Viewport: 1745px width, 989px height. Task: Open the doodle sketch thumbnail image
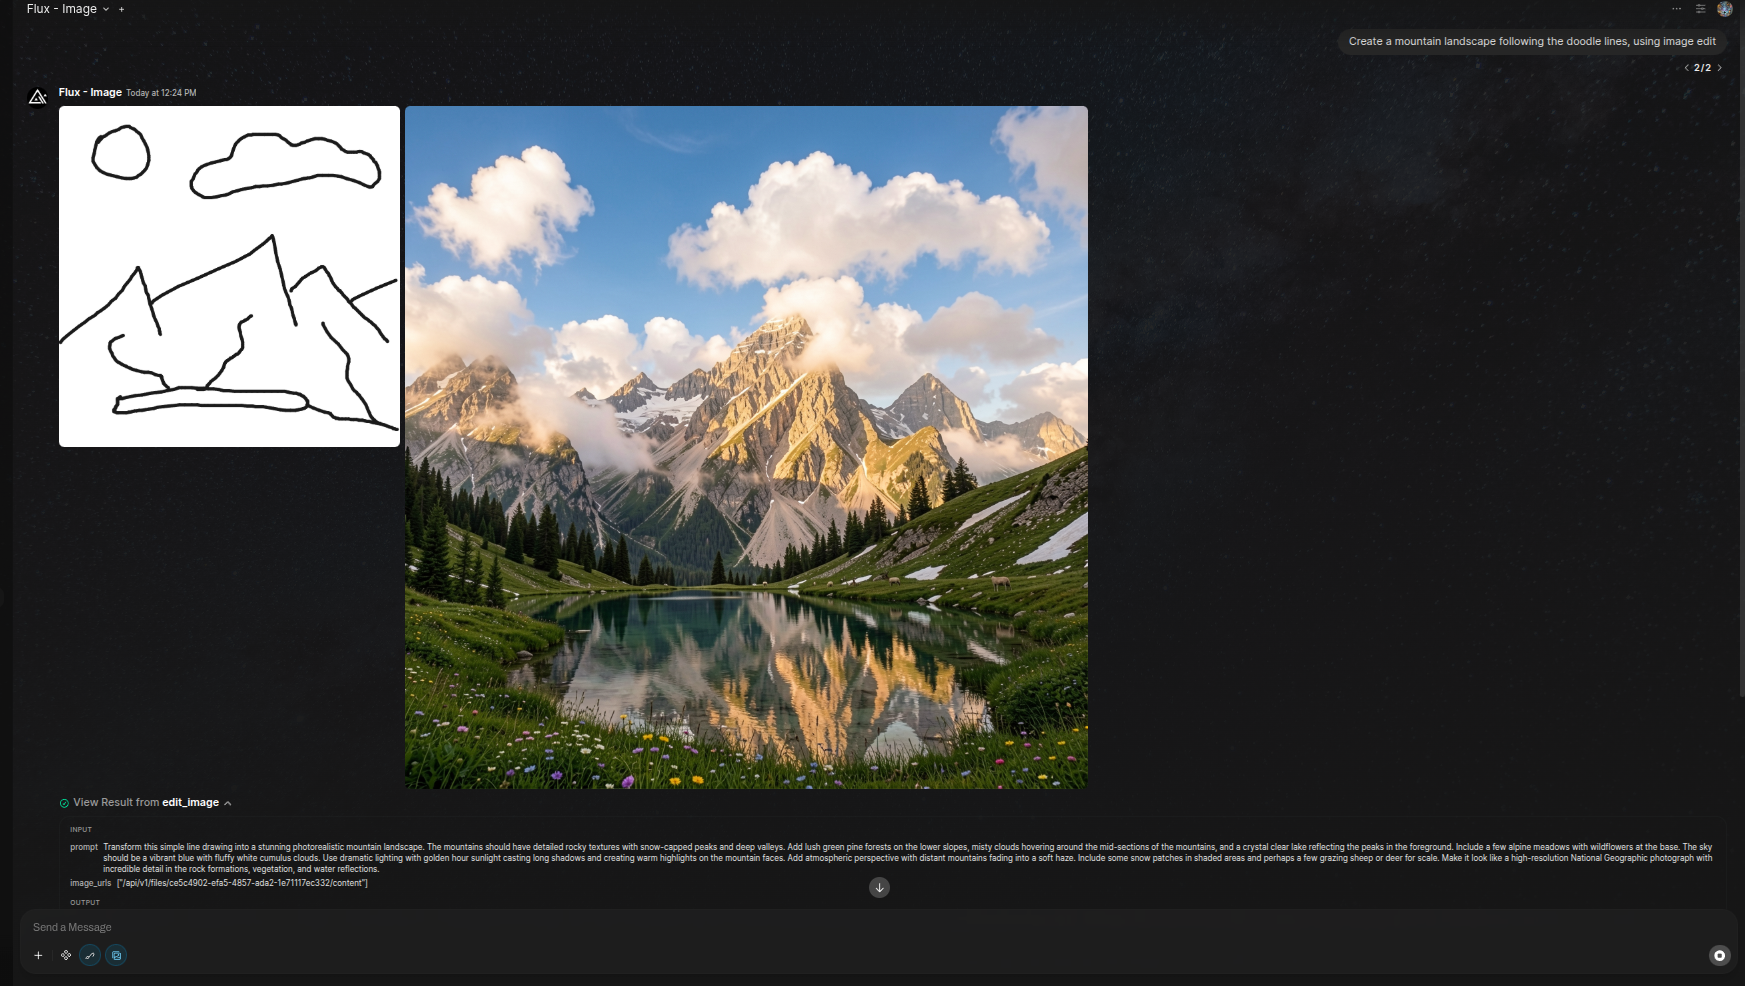pos(229,276)
